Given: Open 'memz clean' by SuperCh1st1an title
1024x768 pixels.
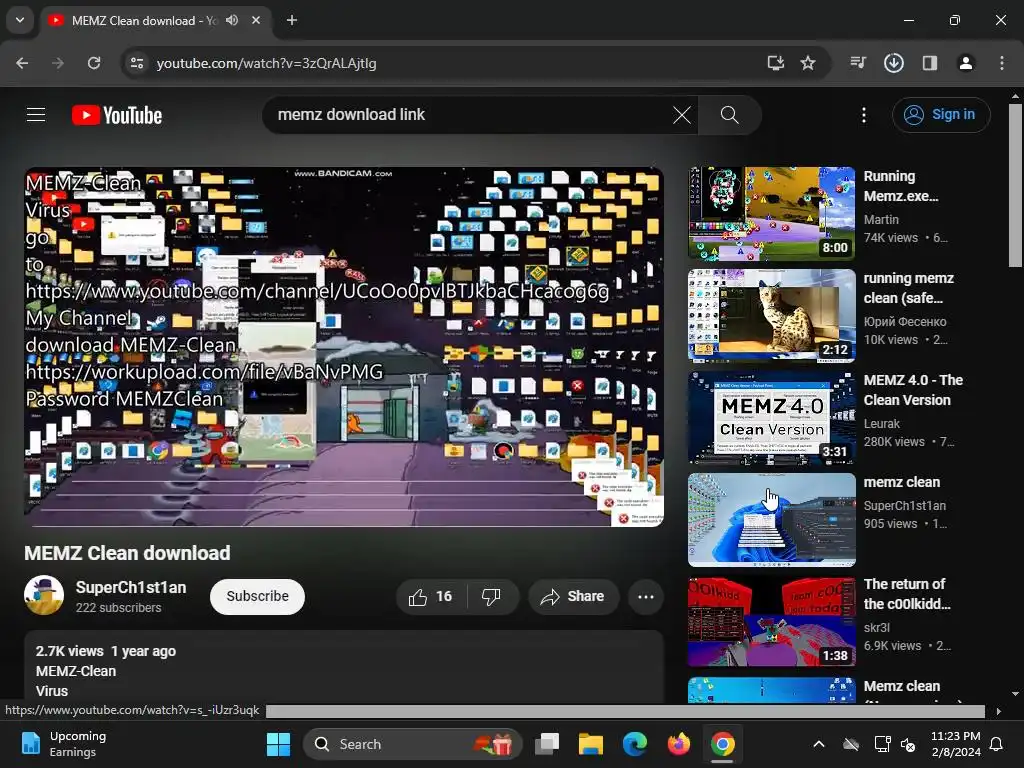Looking at the screenshot, I should pyautogui.click(x=902, y=482).
